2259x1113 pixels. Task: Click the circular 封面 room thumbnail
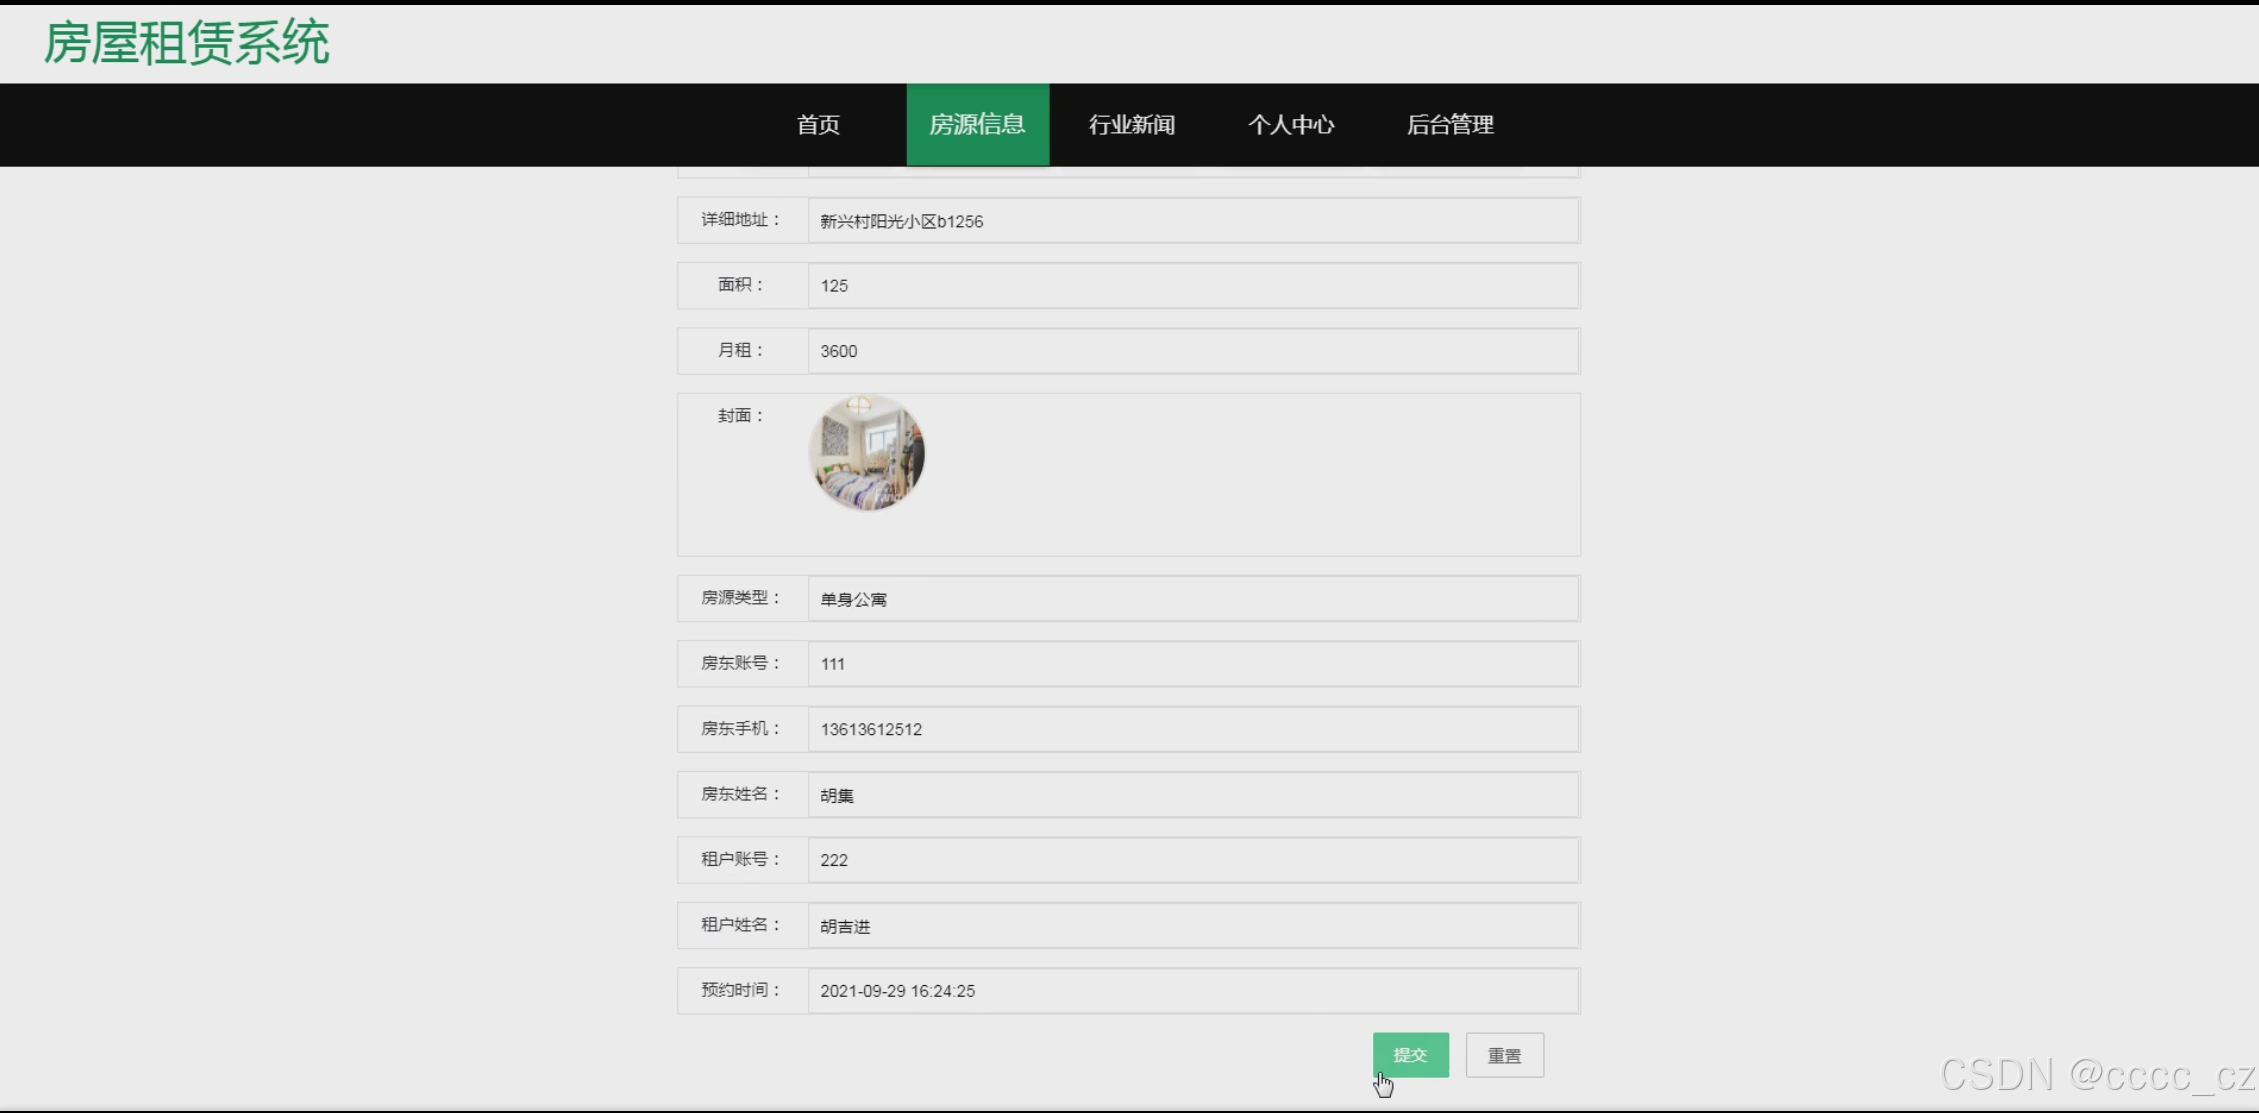click(x=866, y=453)
